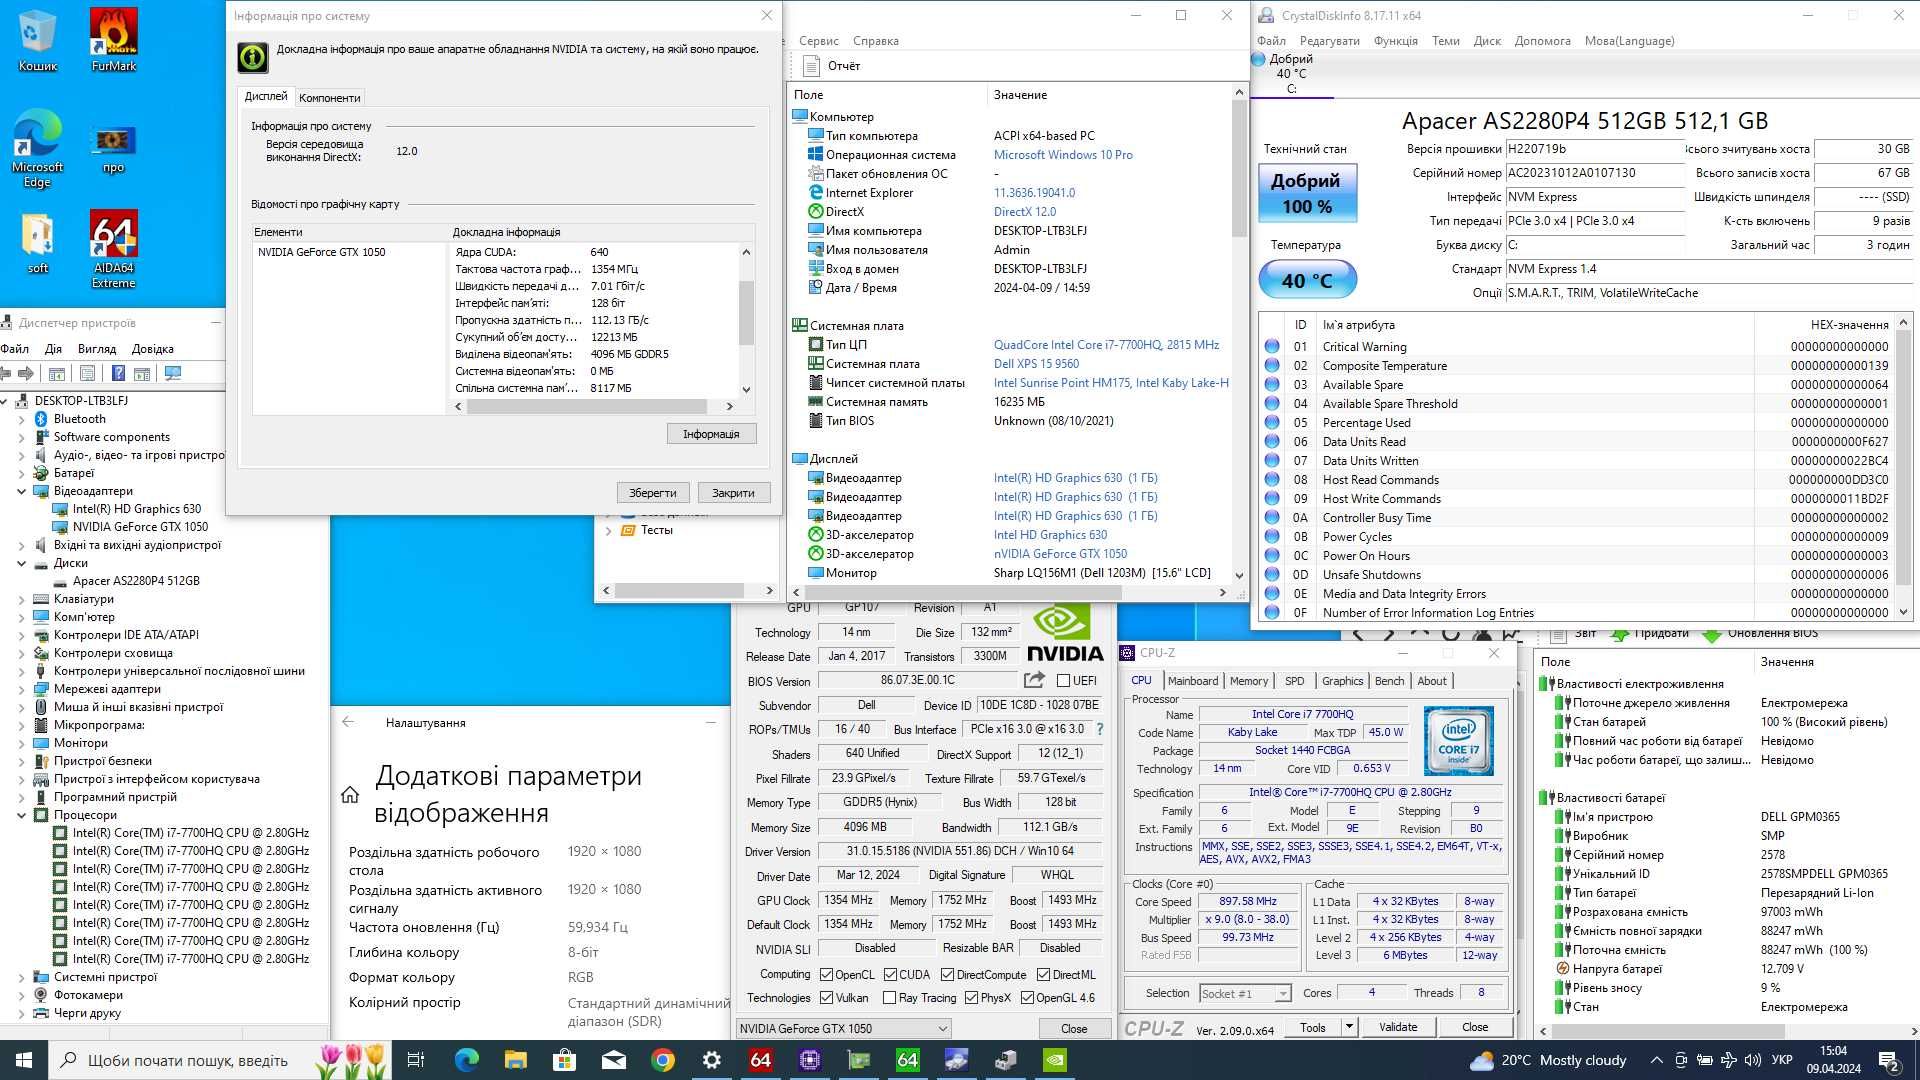Click the scan for hardware changes monitor icon
Image resolution: width=1920 pixels, height=1080 pixels.
(173, 373)
